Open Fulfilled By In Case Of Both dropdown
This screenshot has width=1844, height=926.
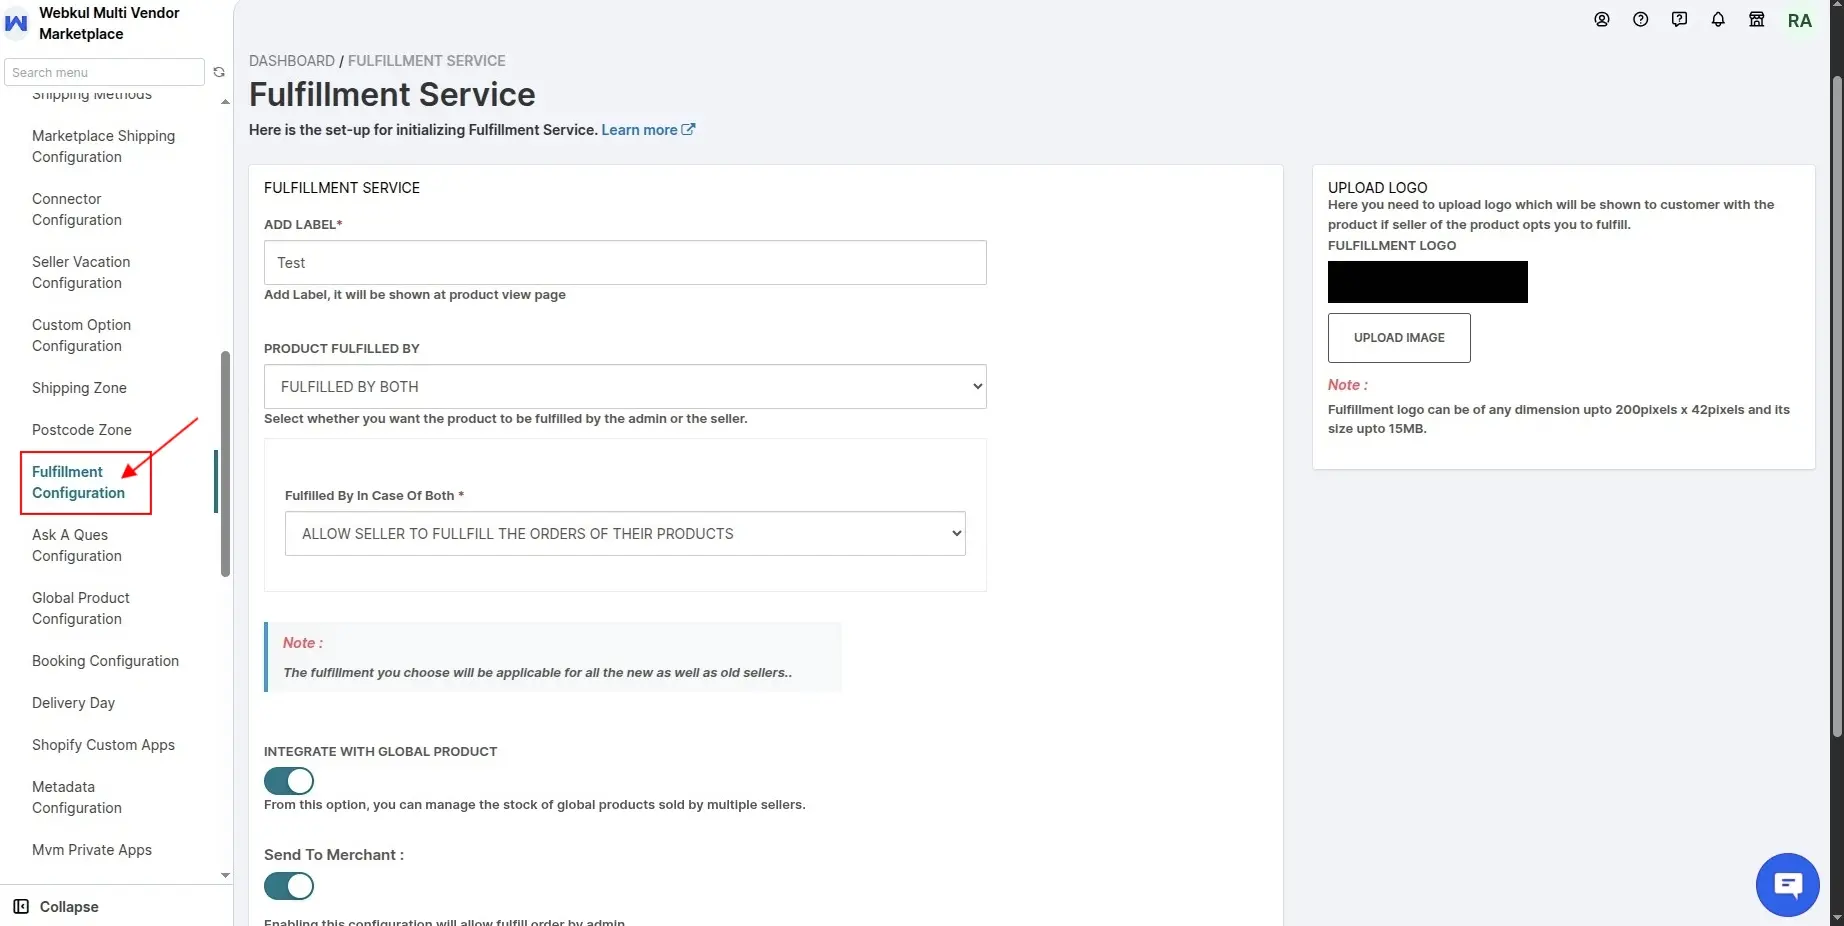pyautogui.click(x=625, y=534)
